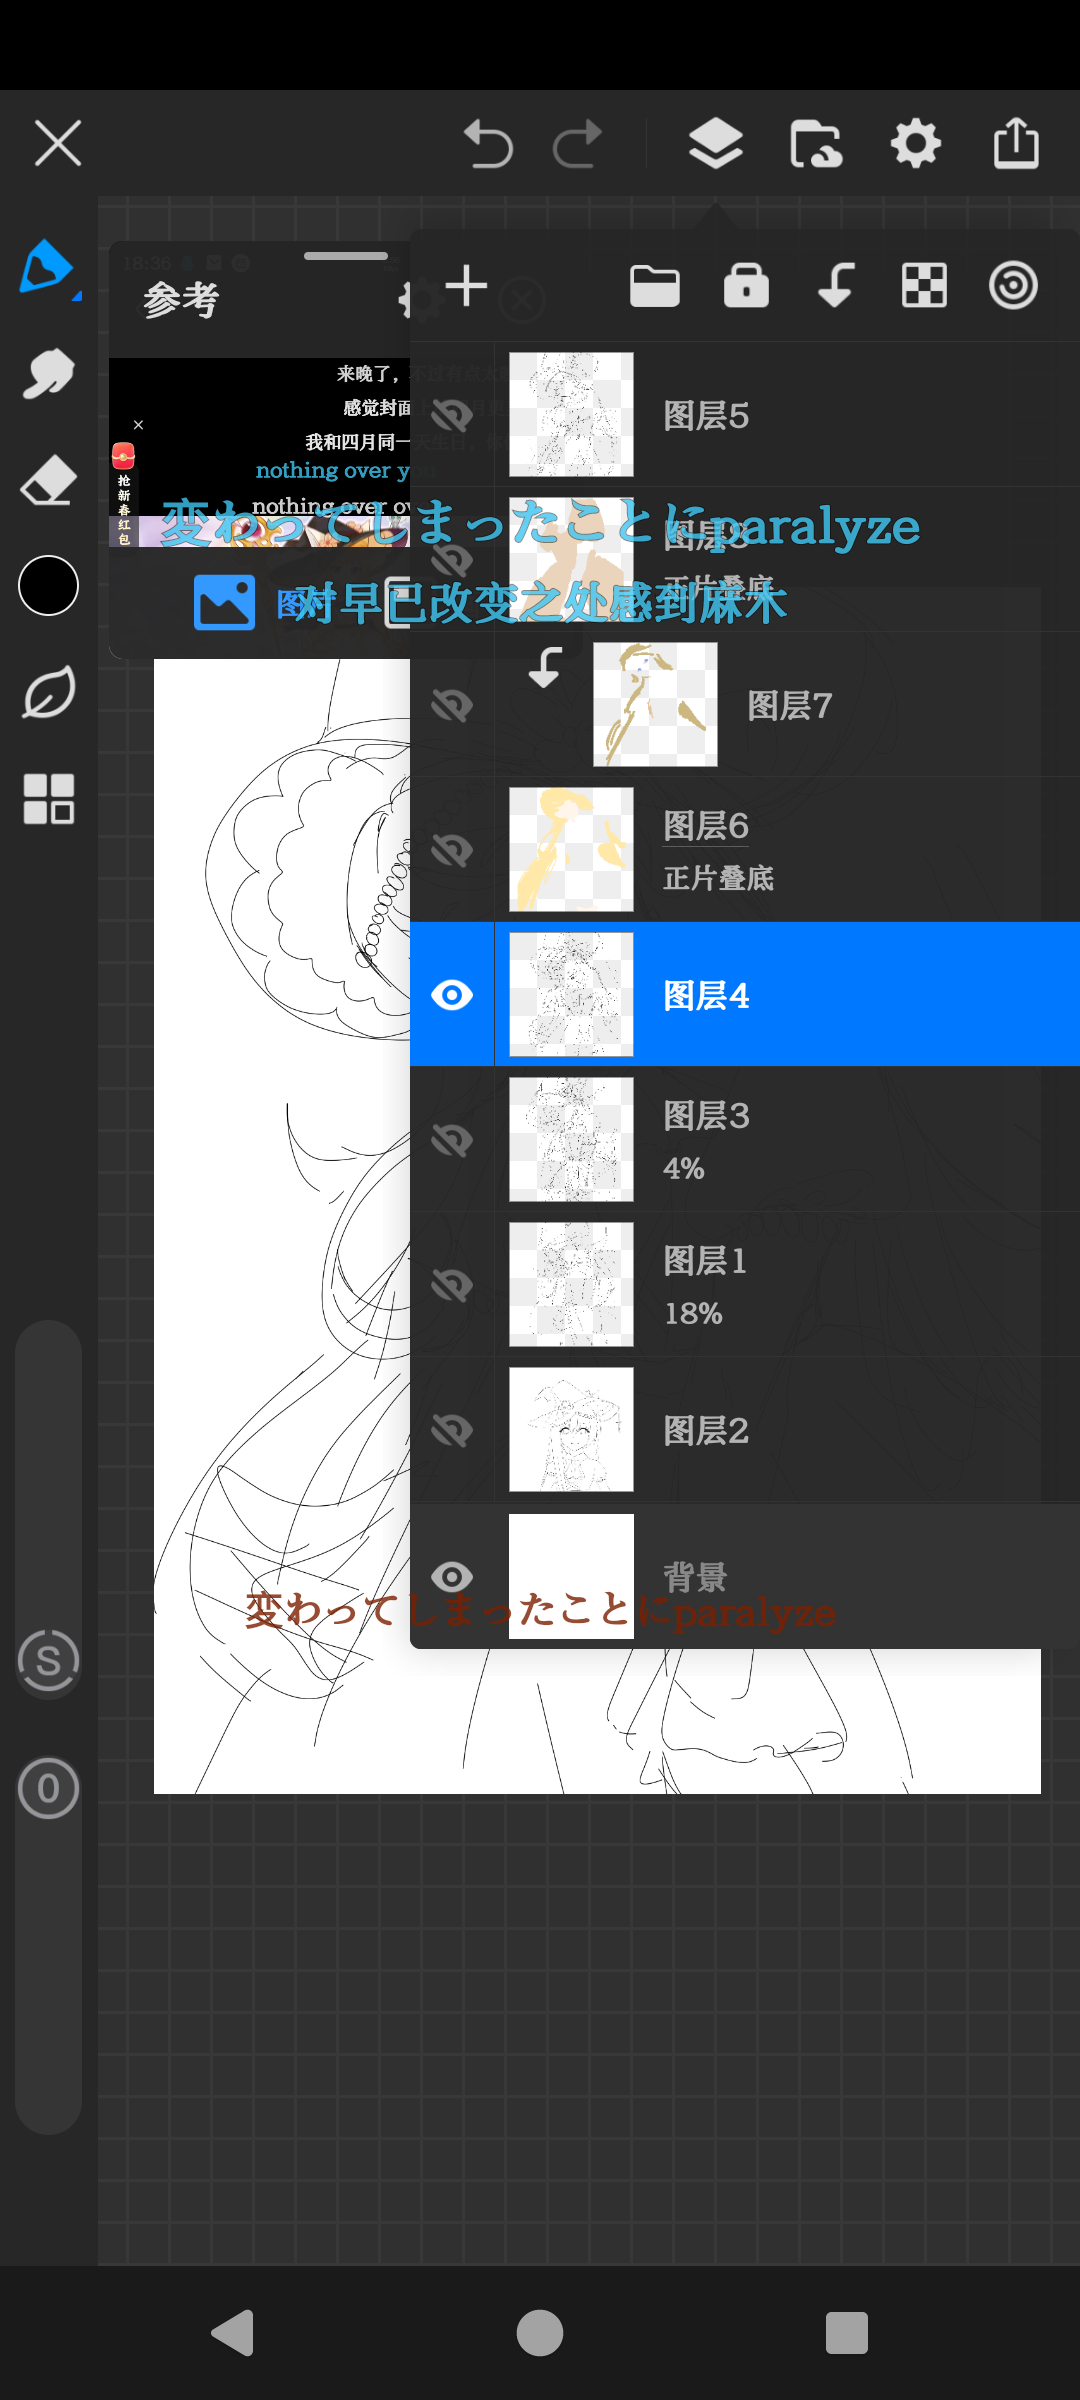This screenshot has width=1080, height=2400.
Task: Tap the export share icon
Action: [x=1016, y=144]
